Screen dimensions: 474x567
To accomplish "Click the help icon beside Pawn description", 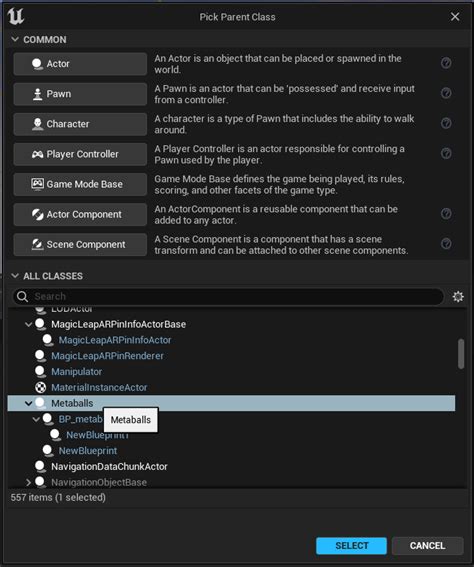I will point(446,93).
